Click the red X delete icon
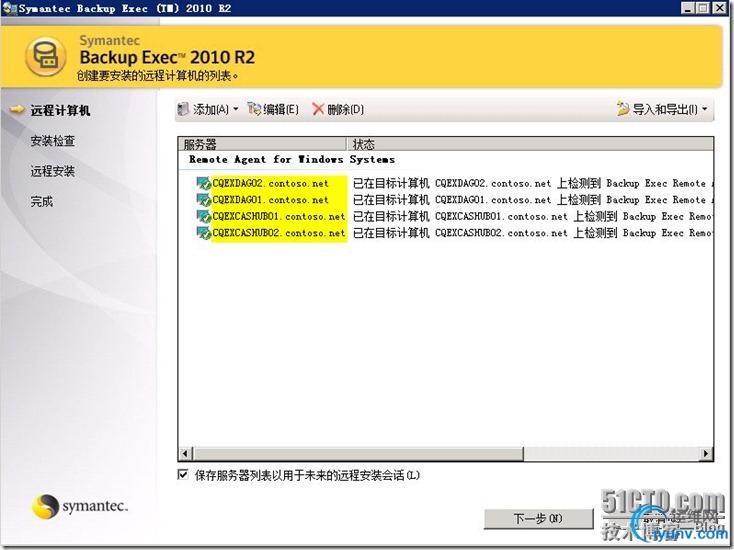Image resolution: width=734 pixels, height=550 pixels. (318, 110)
